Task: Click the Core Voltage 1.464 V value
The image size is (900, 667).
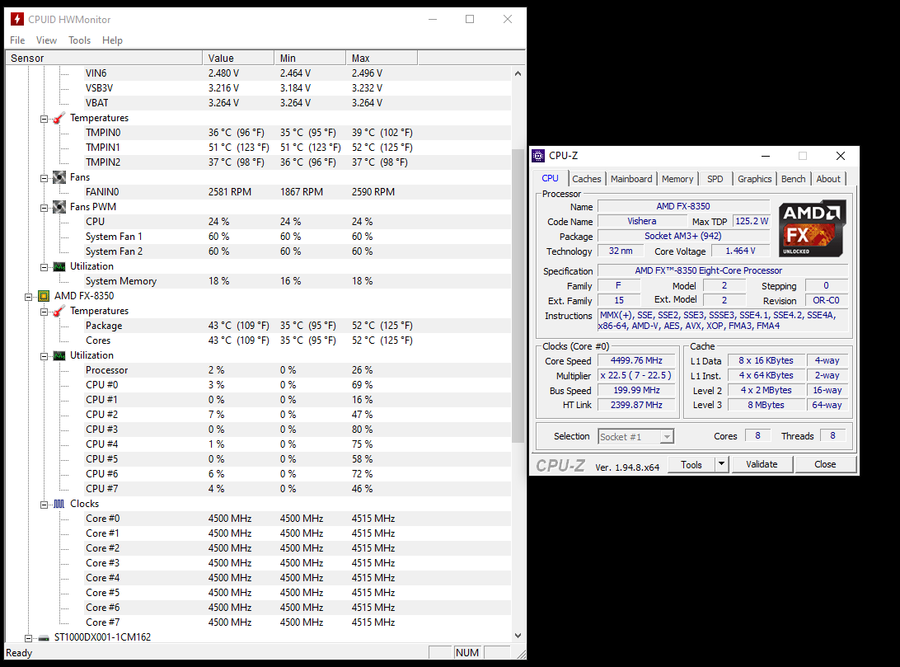Action: [x=740, y=251]
